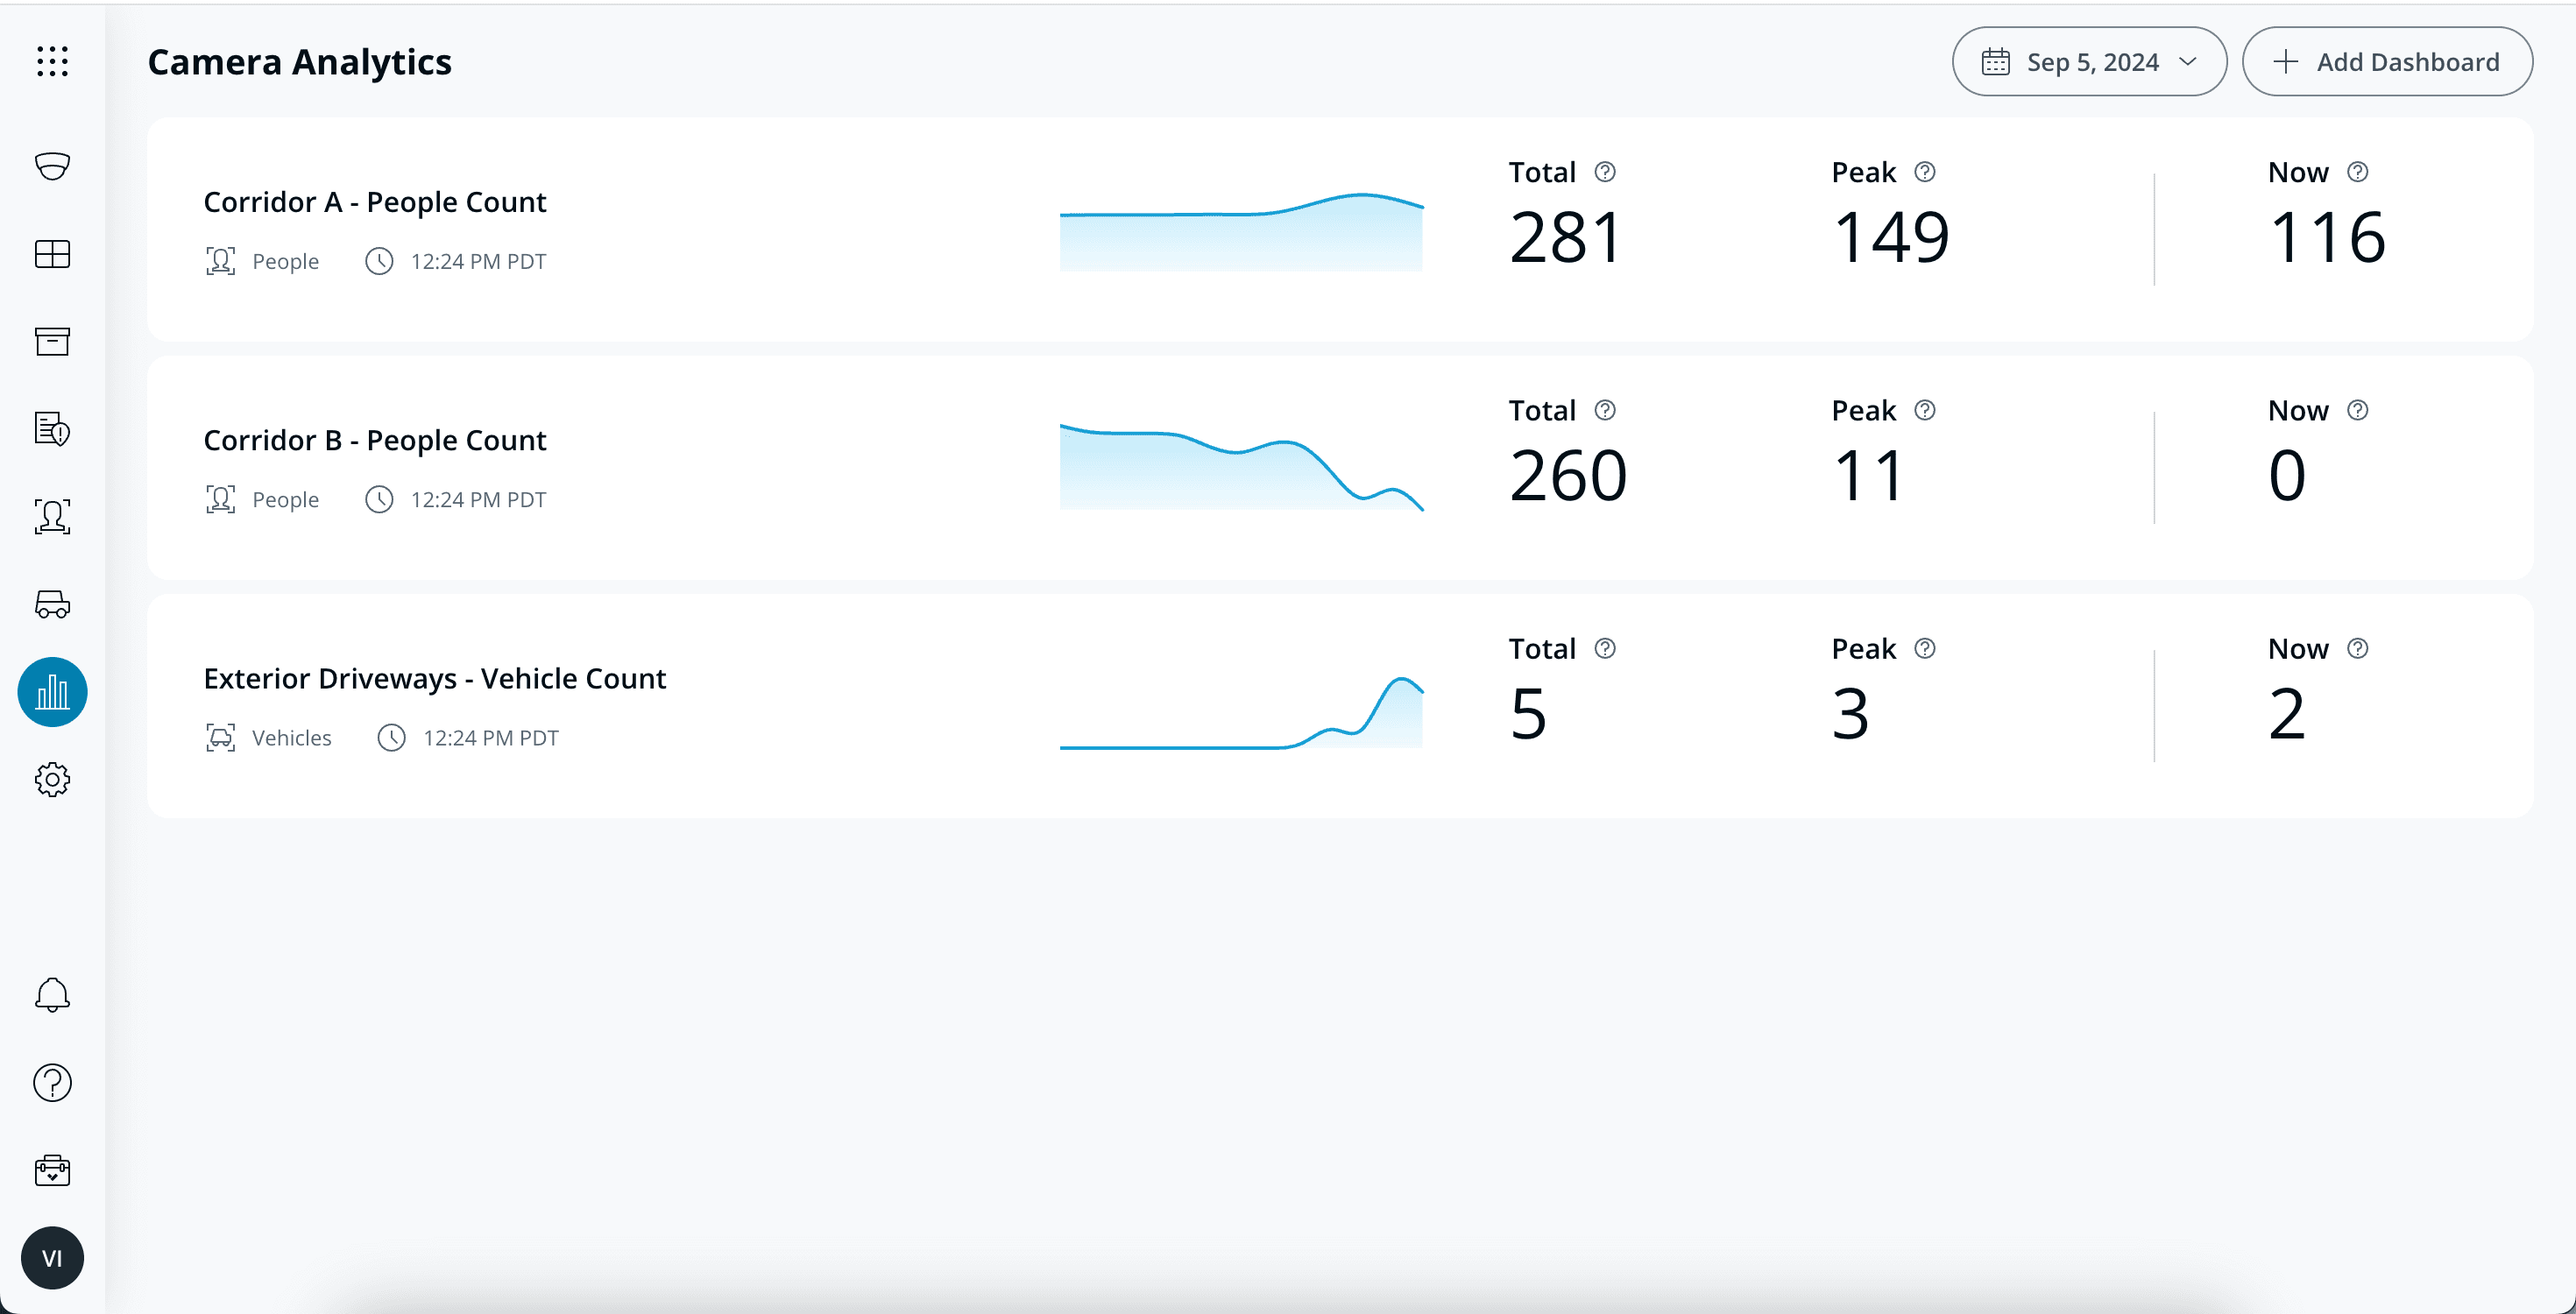View the Total metric help tooltip for Corridor A
Screen dimensions: 2576x1314
1606,172
